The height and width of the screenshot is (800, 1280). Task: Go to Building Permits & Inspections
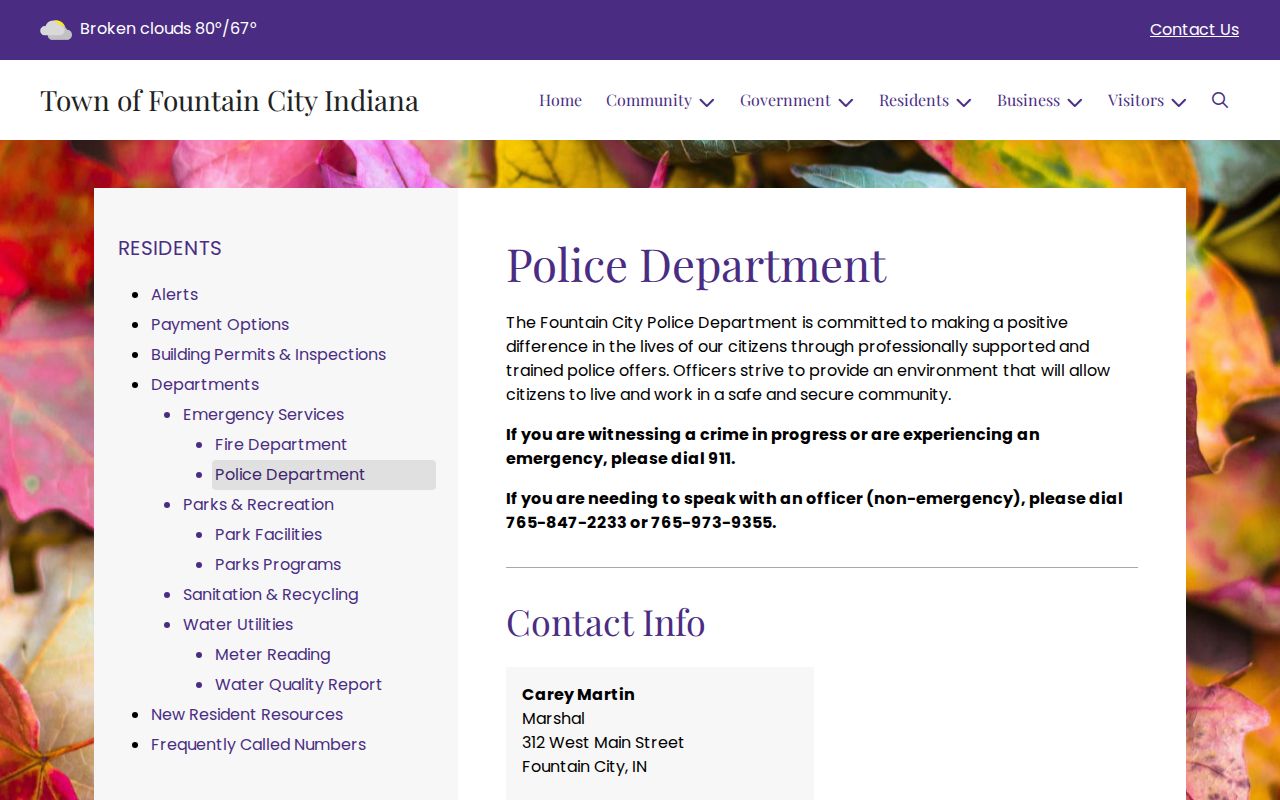click(x=268, y=354)
